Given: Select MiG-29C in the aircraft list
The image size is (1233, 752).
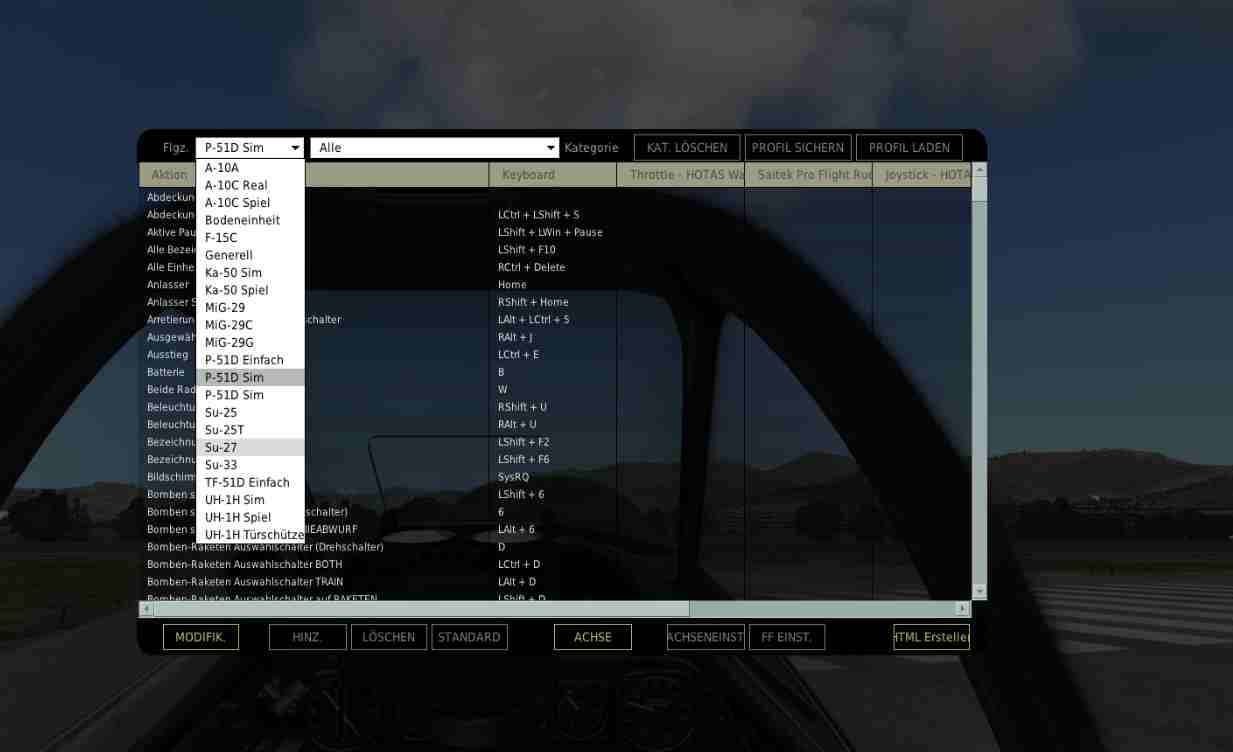Looking at the screenshot, I should (250, 325).
